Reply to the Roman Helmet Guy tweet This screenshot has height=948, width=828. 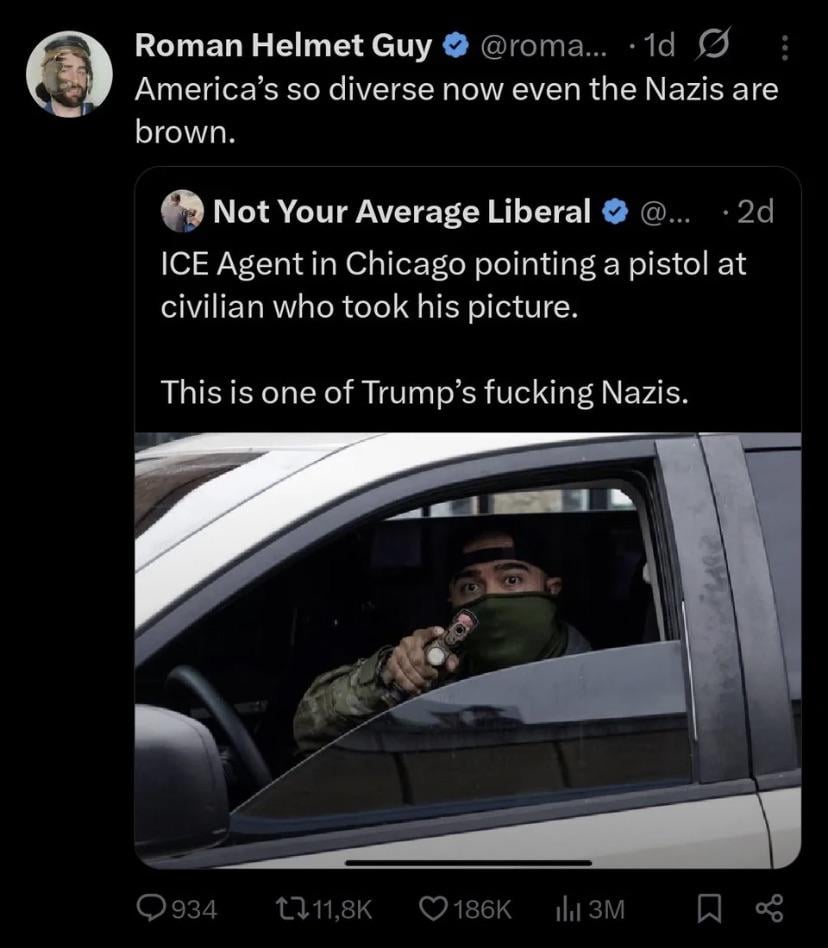tap(152, 908)
